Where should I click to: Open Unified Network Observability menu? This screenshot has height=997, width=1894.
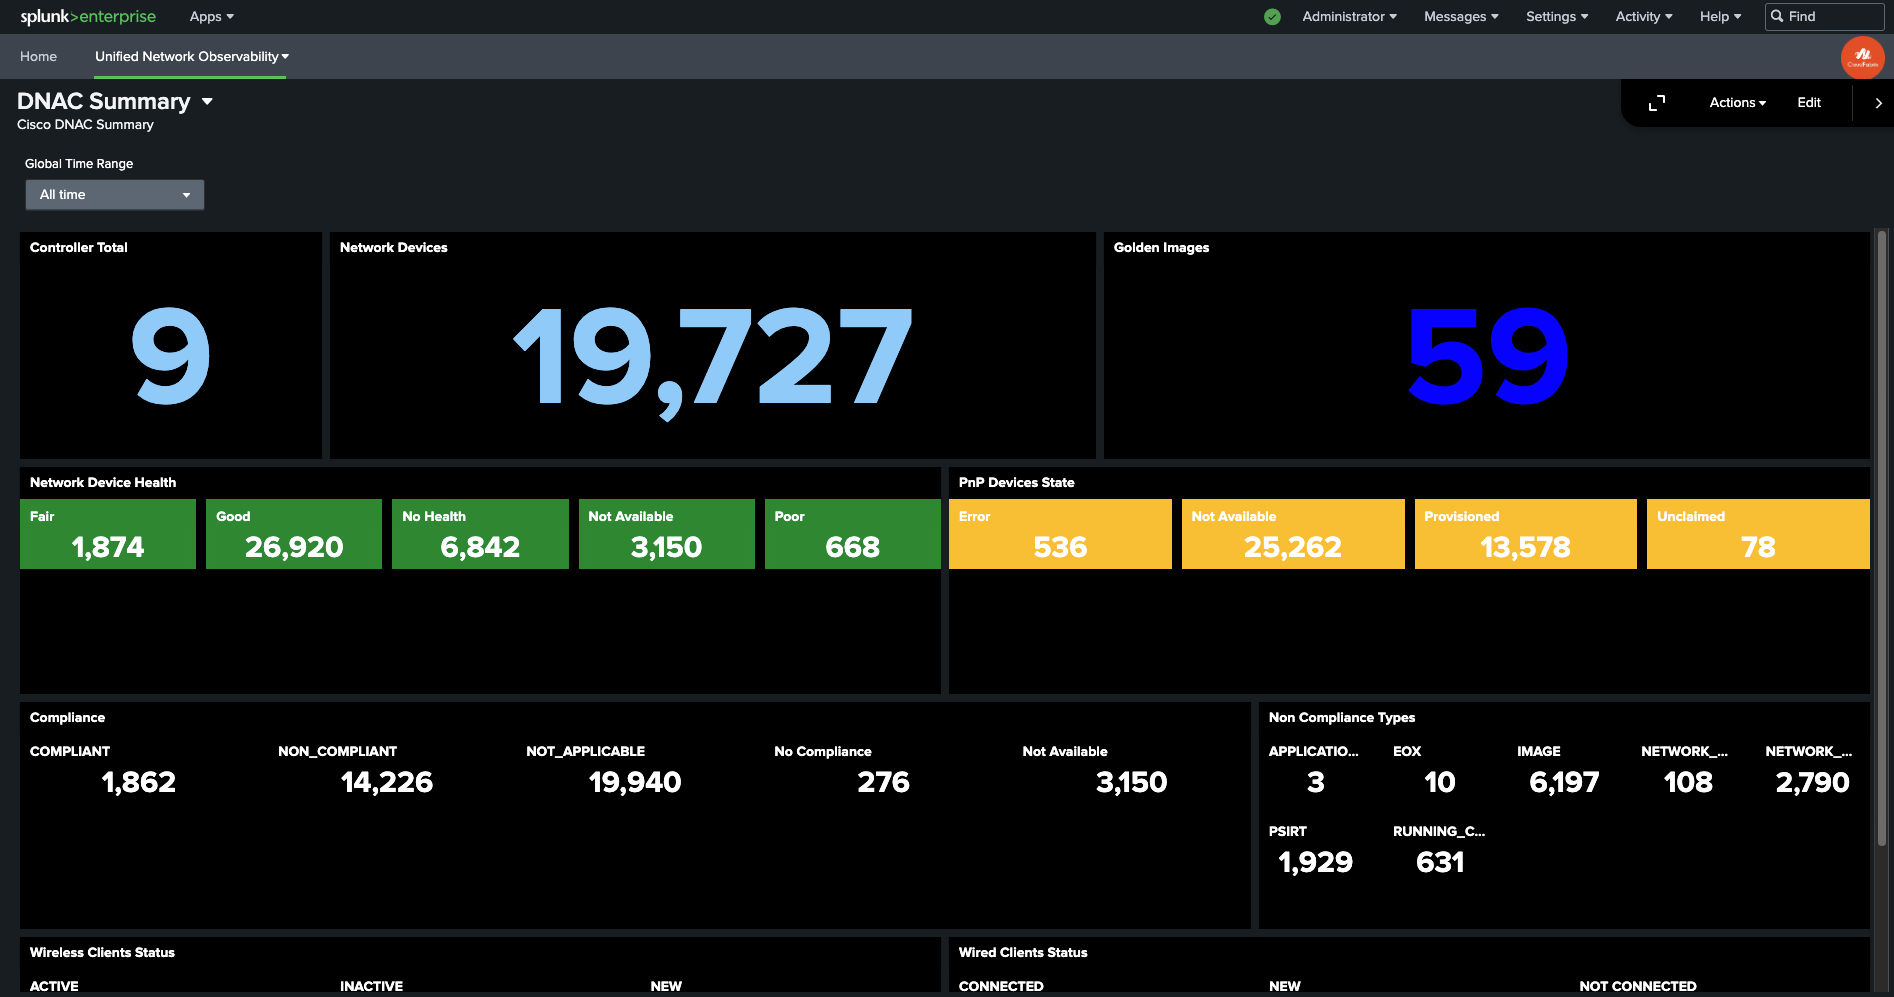pyautogui.click(x=191, y=57)
